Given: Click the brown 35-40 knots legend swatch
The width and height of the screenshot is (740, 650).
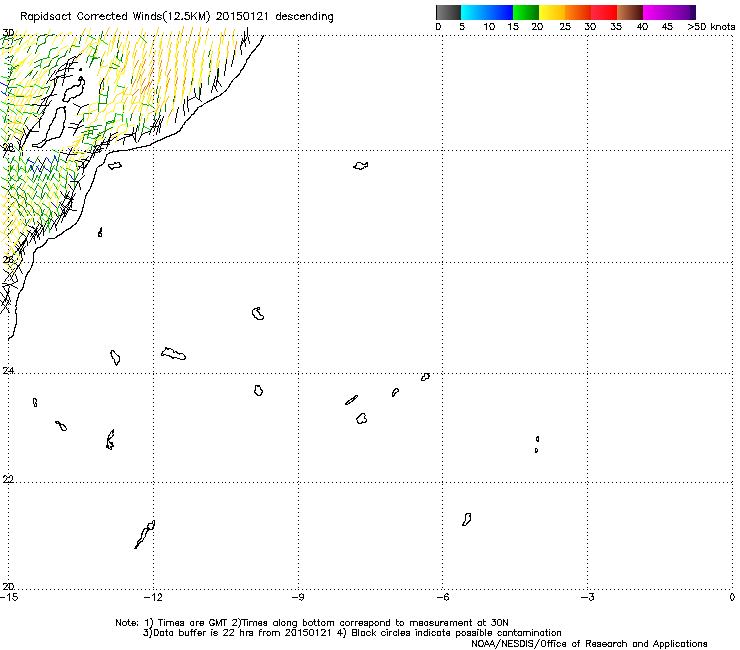Looking at the screenshot, I should click(x=630, y=12).
